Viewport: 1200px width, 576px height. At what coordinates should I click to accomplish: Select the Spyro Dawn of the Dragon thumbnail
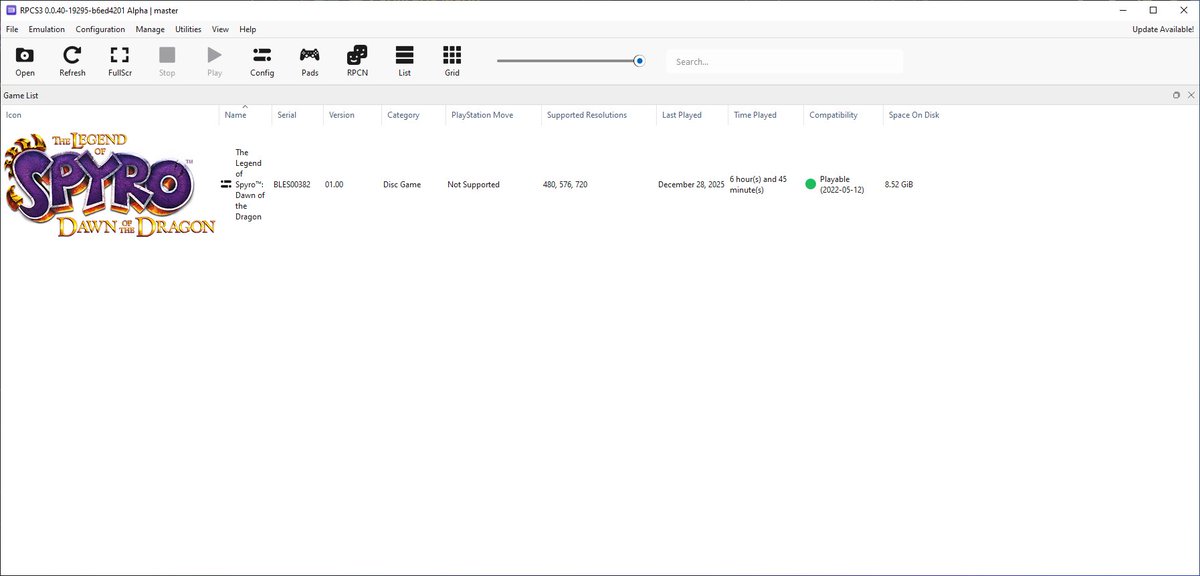tap(110, 184)
